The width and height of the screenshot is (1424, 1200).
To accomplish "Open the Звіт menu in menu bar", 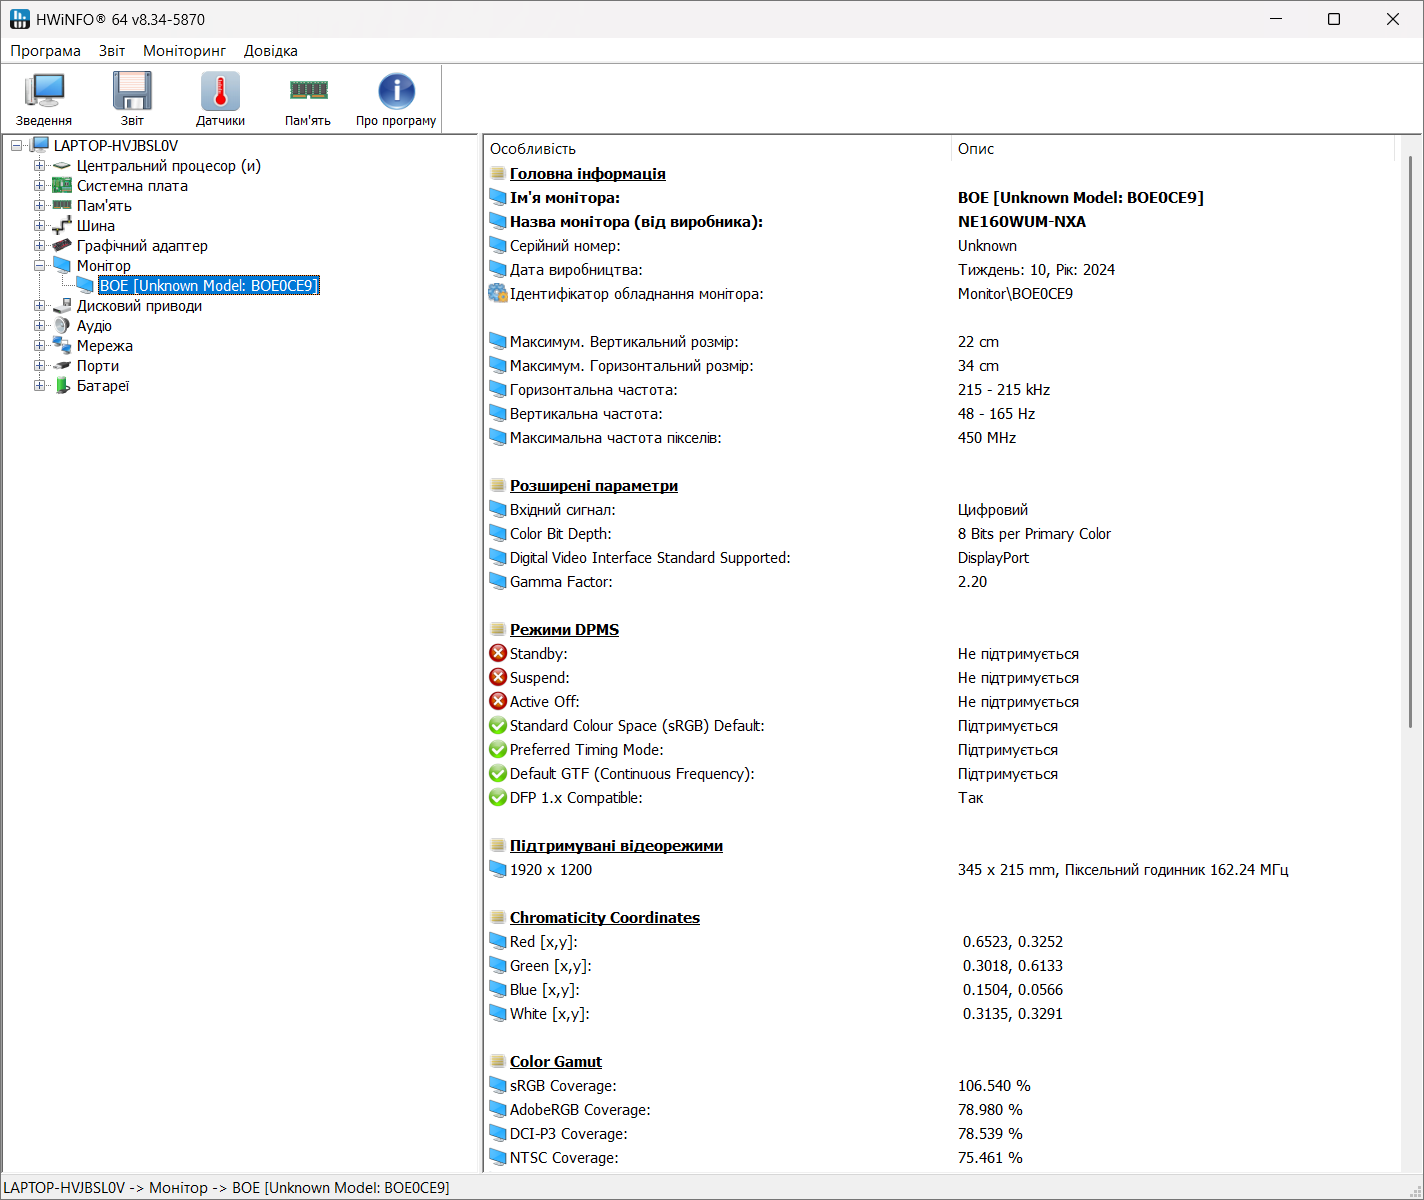I will coord(112,51).
